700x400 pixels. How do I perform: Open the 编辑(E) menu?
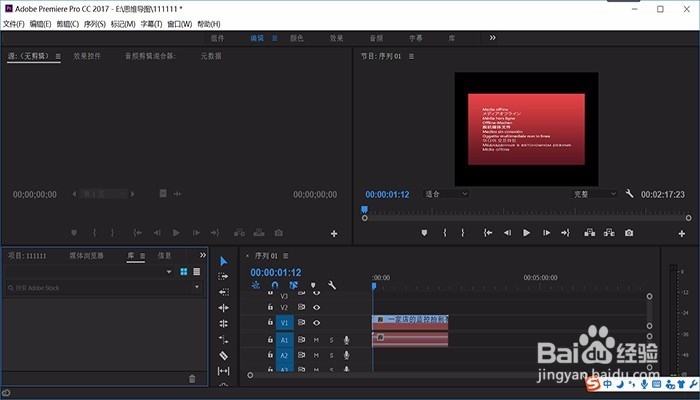coord(40,24)
